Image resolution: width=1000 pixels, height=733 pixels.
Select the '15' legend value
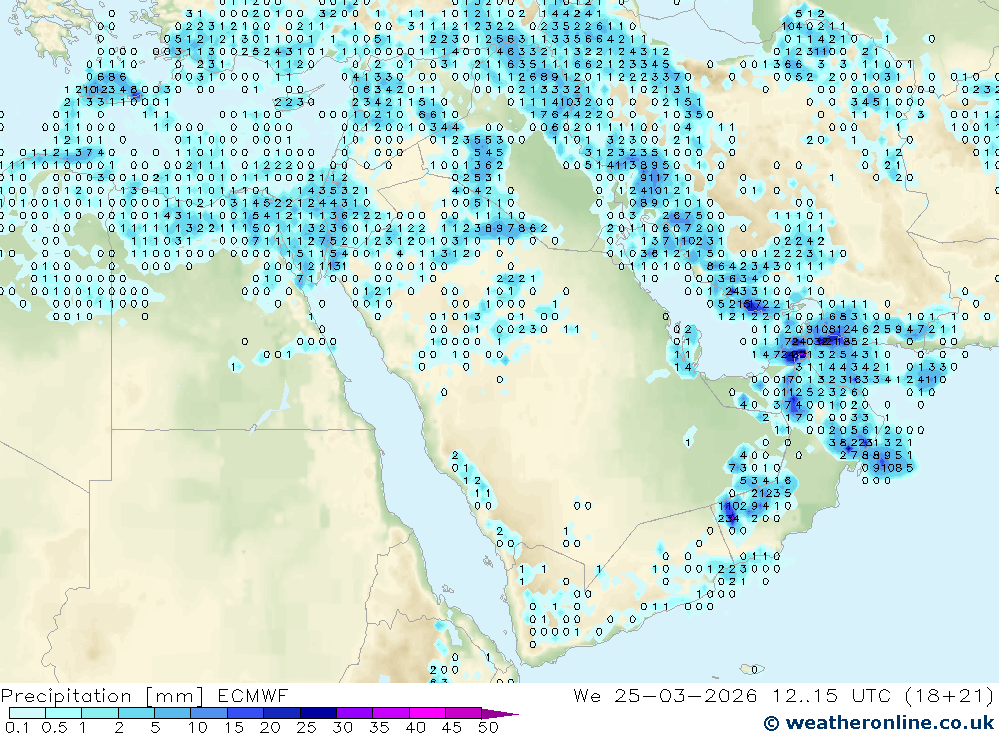234,727
